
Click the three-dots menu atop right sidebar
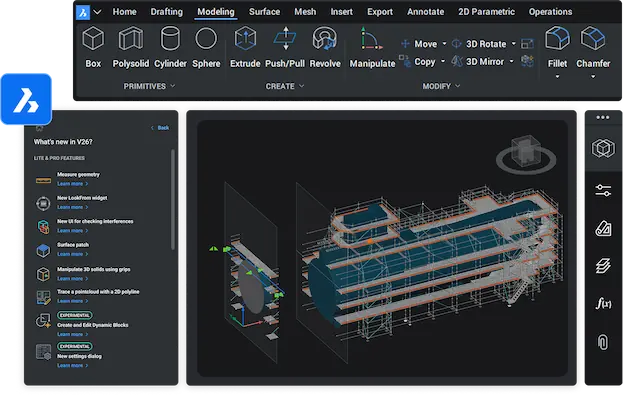point(603,118)
